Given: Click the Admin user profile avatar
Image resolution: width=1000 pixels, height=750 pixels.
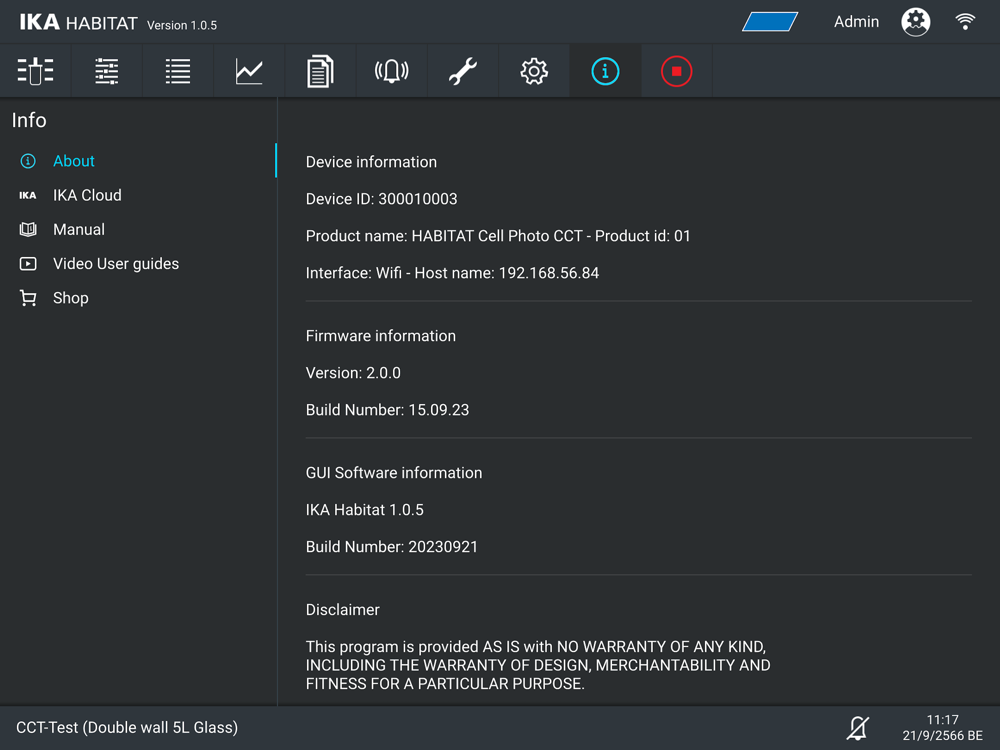Looking at the screenshot, I should [x=916, y=22].
